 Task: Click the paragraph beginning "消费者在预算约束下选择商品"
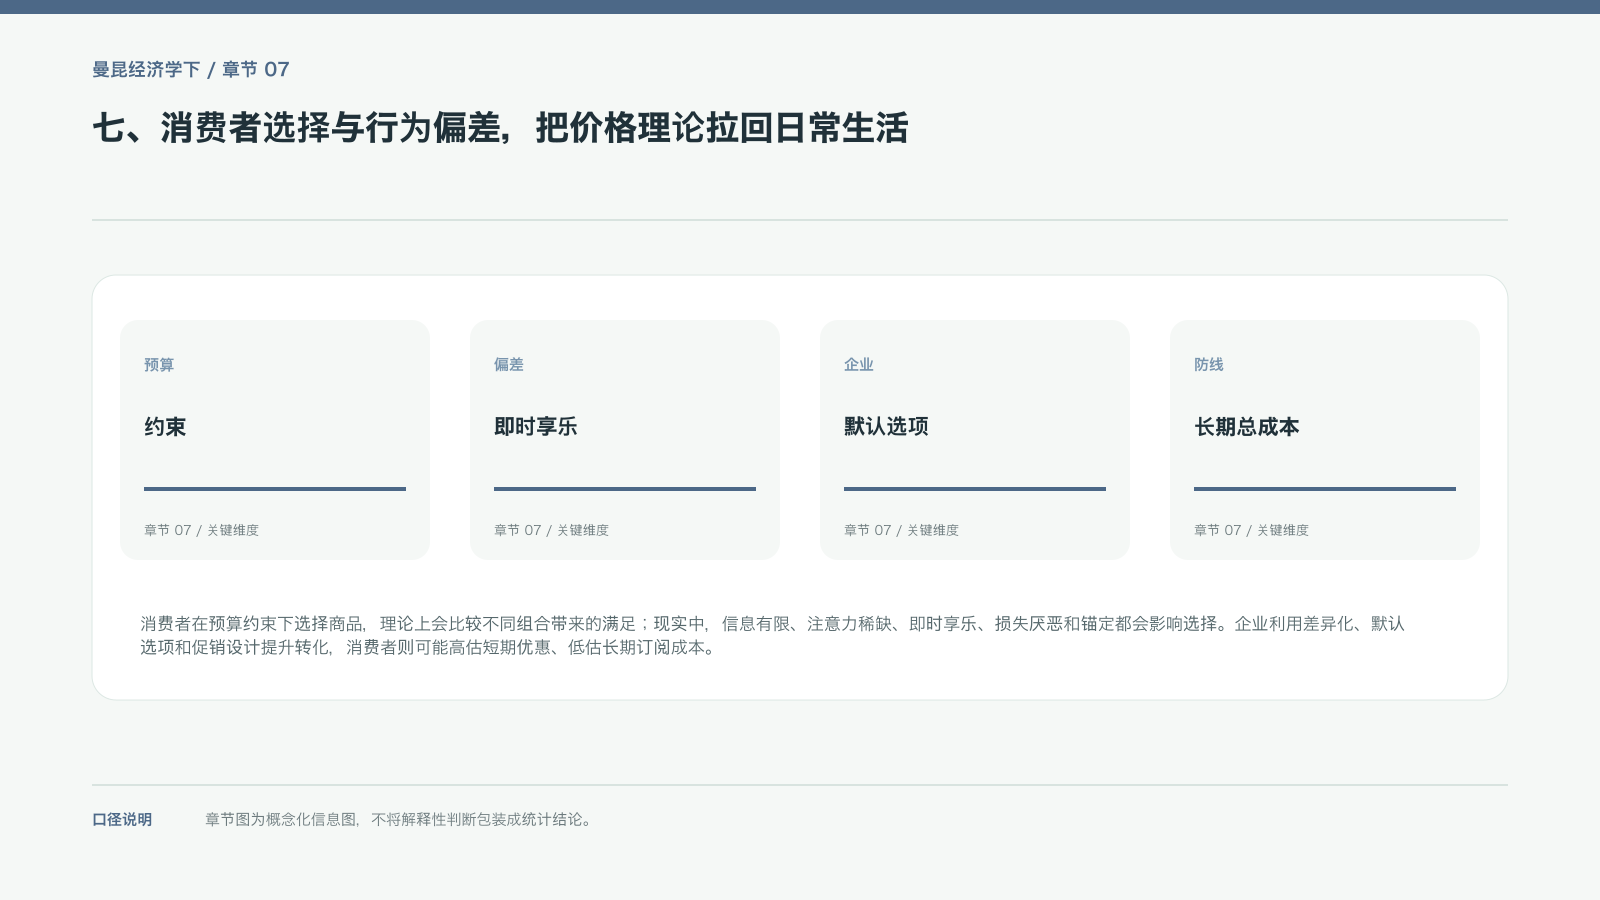pyautogui.click(x=773, y=636)
